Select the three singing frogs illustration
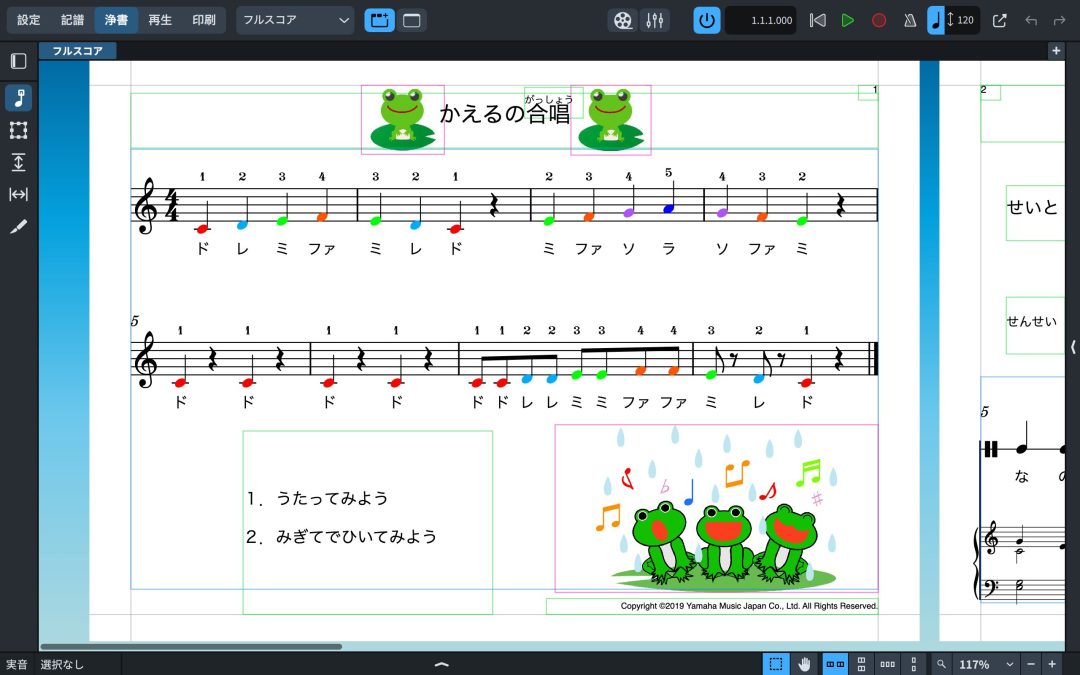 pos(716,508)
